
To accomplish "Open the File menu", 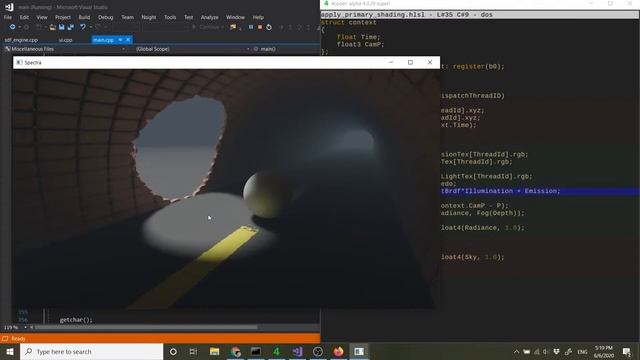I will pos(8,17).
